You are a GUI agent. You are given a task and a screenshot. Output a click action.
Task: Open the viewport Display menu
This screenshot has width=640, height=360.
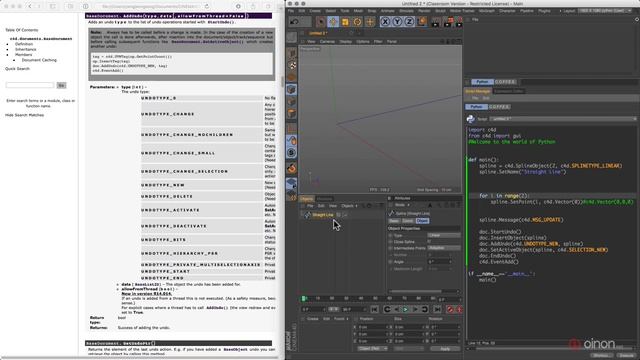(x=346, y=42)
